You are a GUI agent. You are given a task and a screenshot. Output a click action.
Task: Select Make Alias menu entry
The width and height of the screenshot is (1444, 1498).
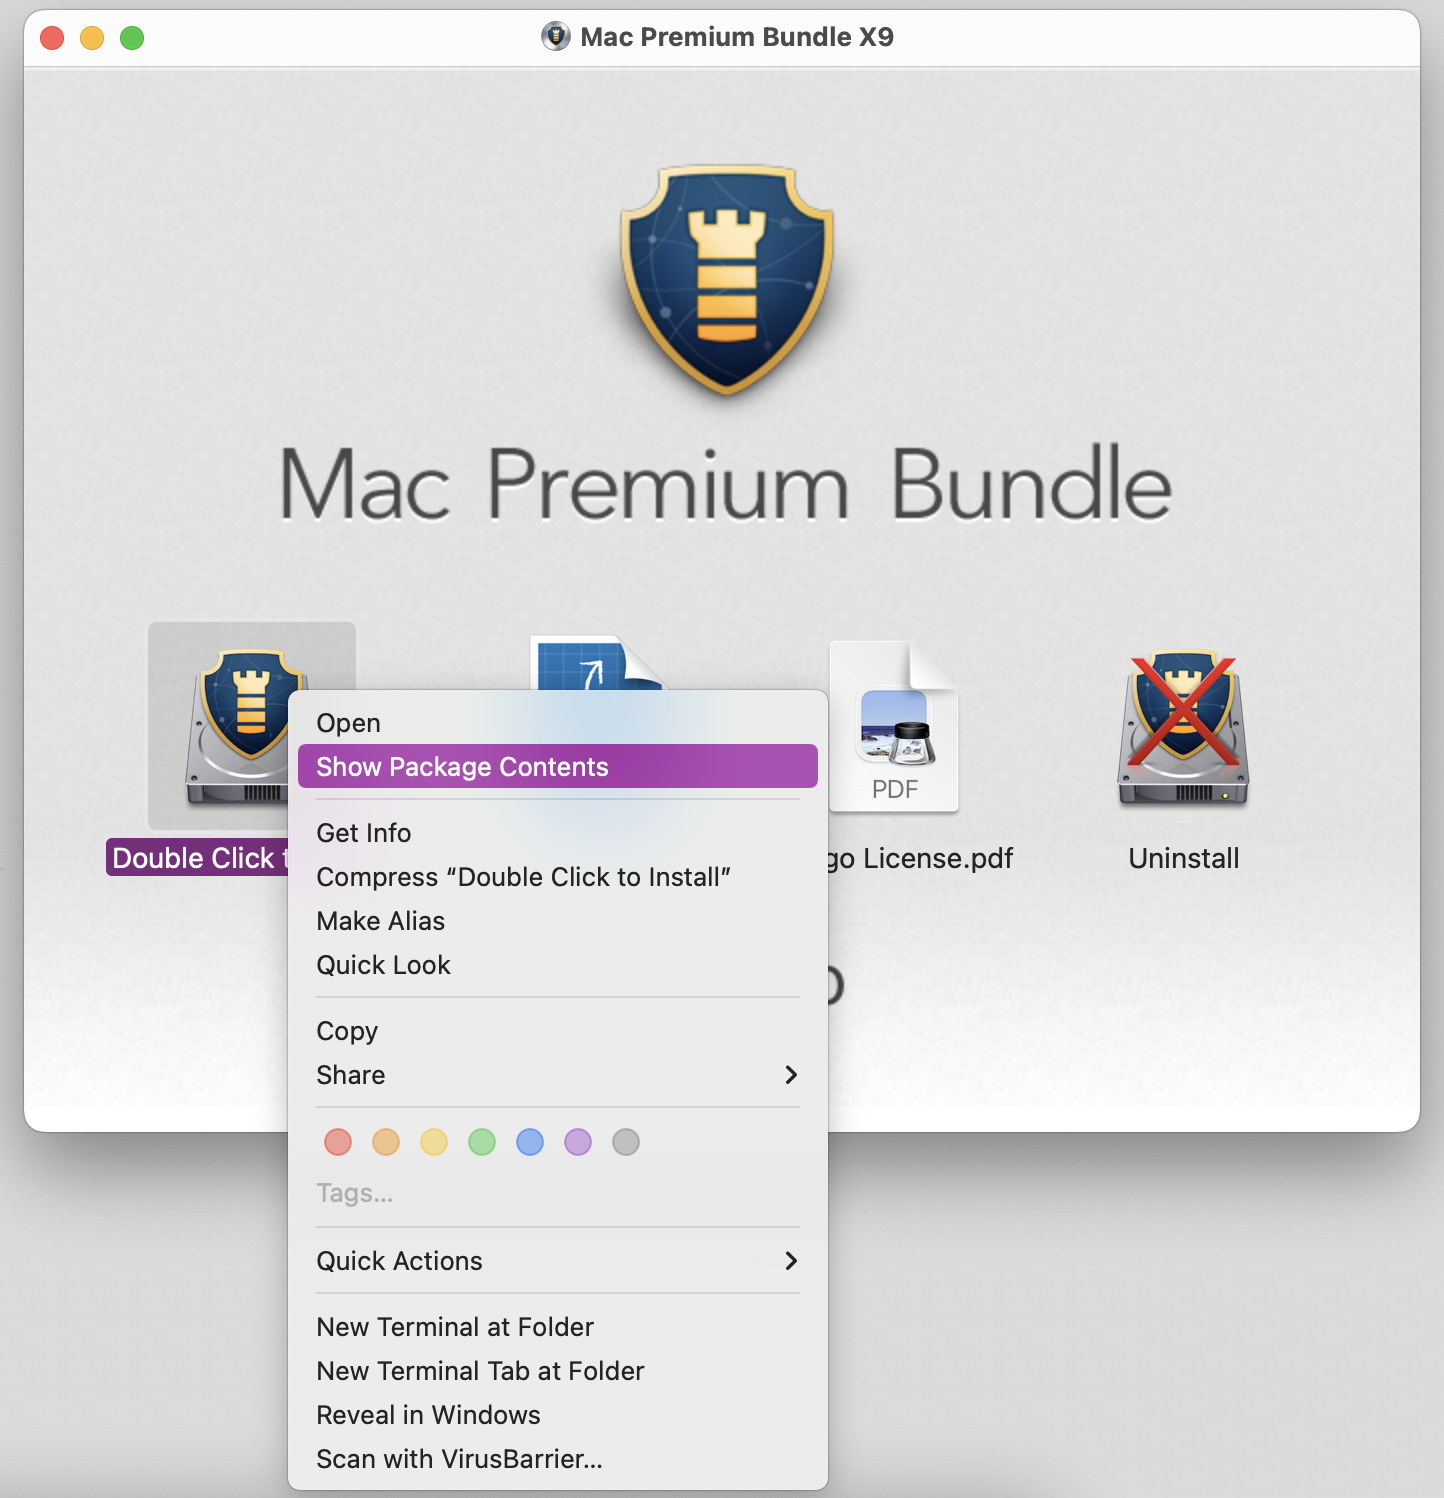click(x=558, y=921)
